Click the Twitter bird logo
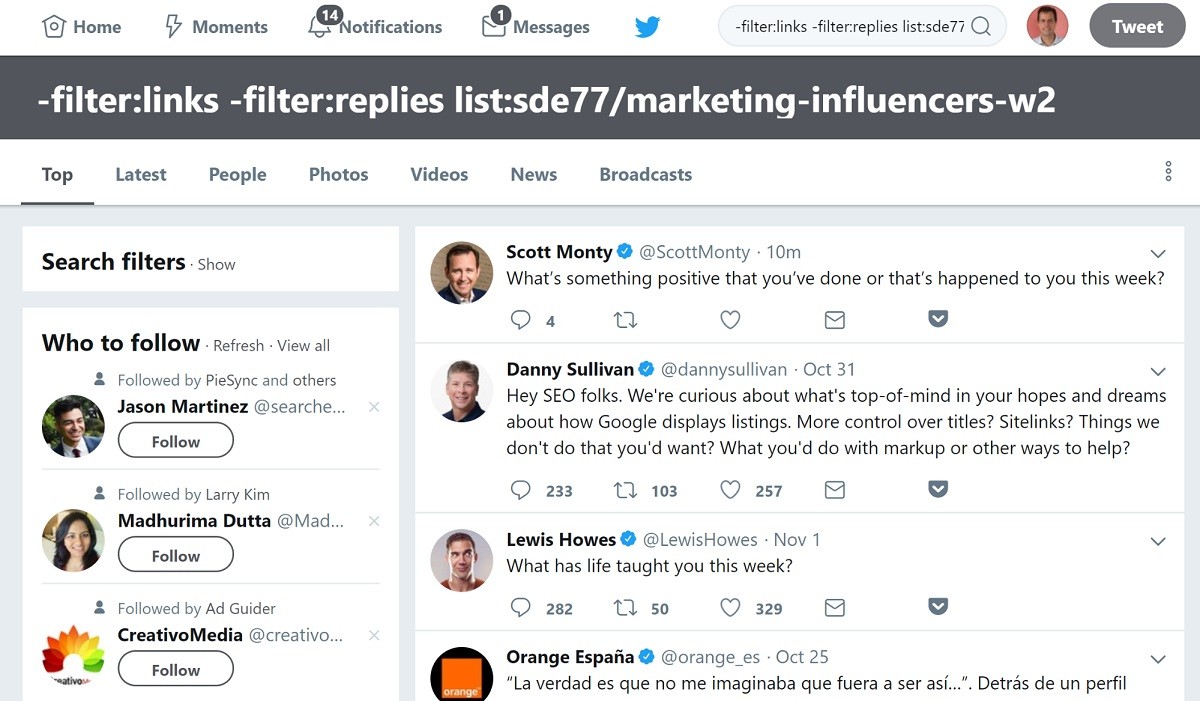1200x701 pixels. tap(647, 27)
